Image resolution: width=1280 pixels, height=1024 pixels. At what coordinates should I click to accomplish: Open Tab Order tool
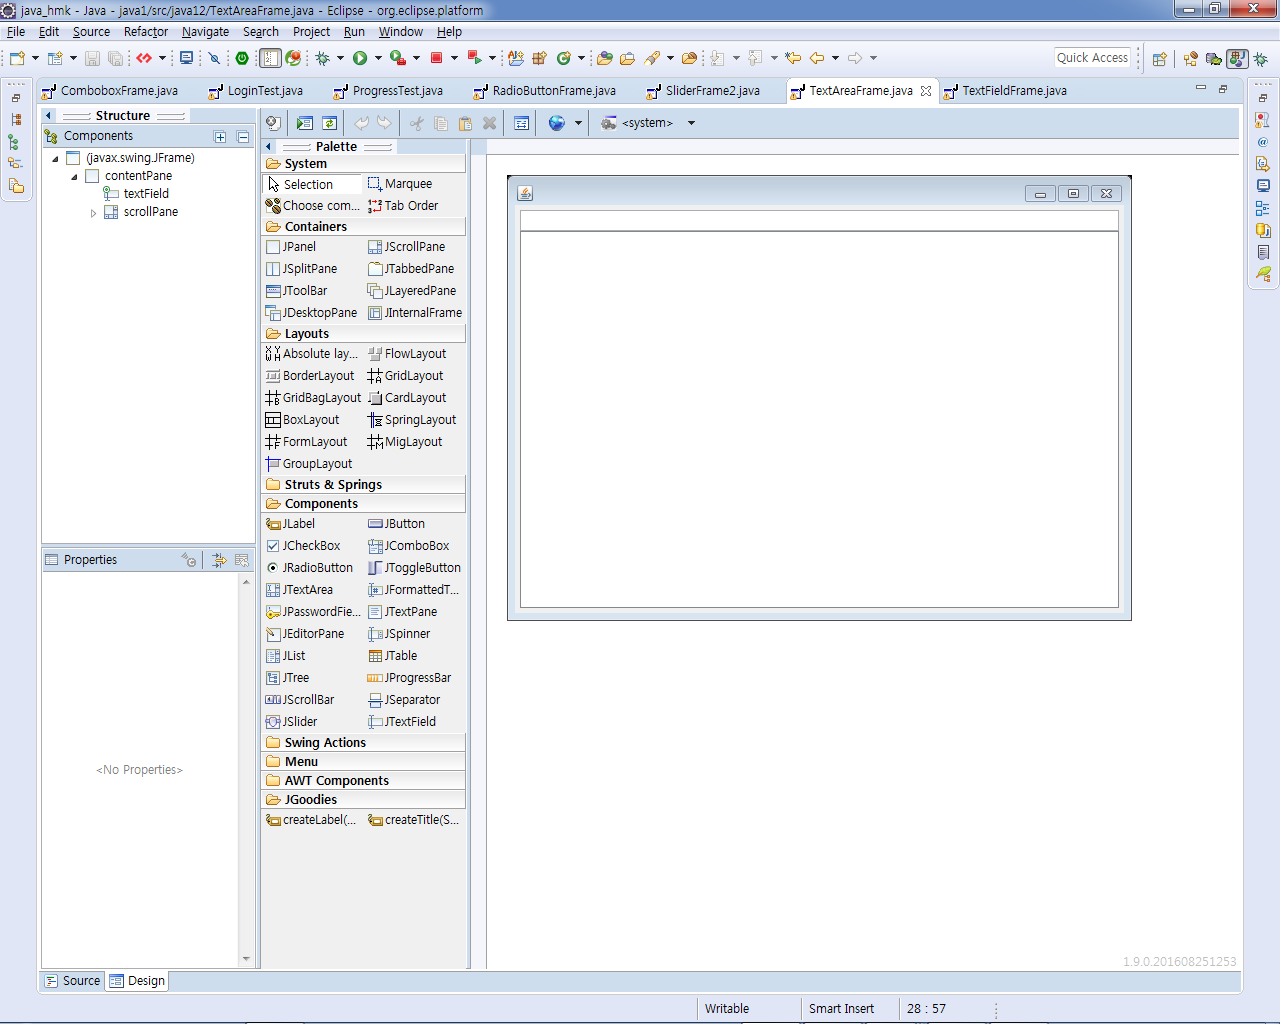click(x=403, y=206)
